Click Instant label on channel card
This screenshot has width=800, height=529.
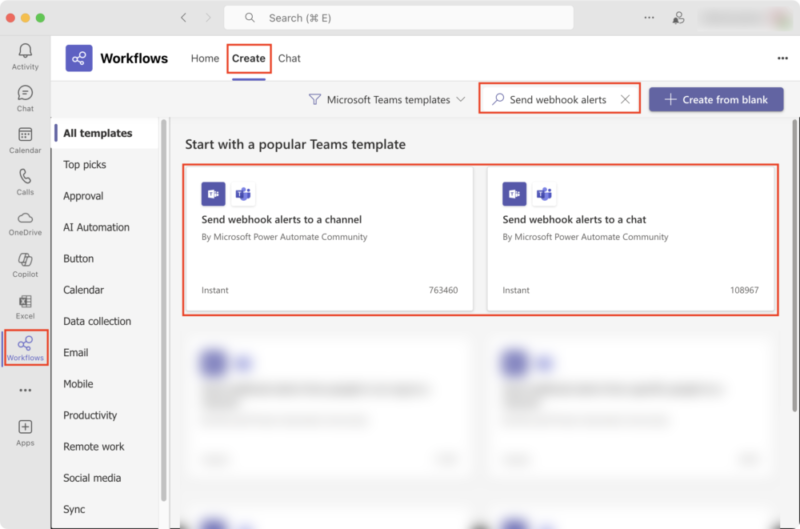(215, 290)
